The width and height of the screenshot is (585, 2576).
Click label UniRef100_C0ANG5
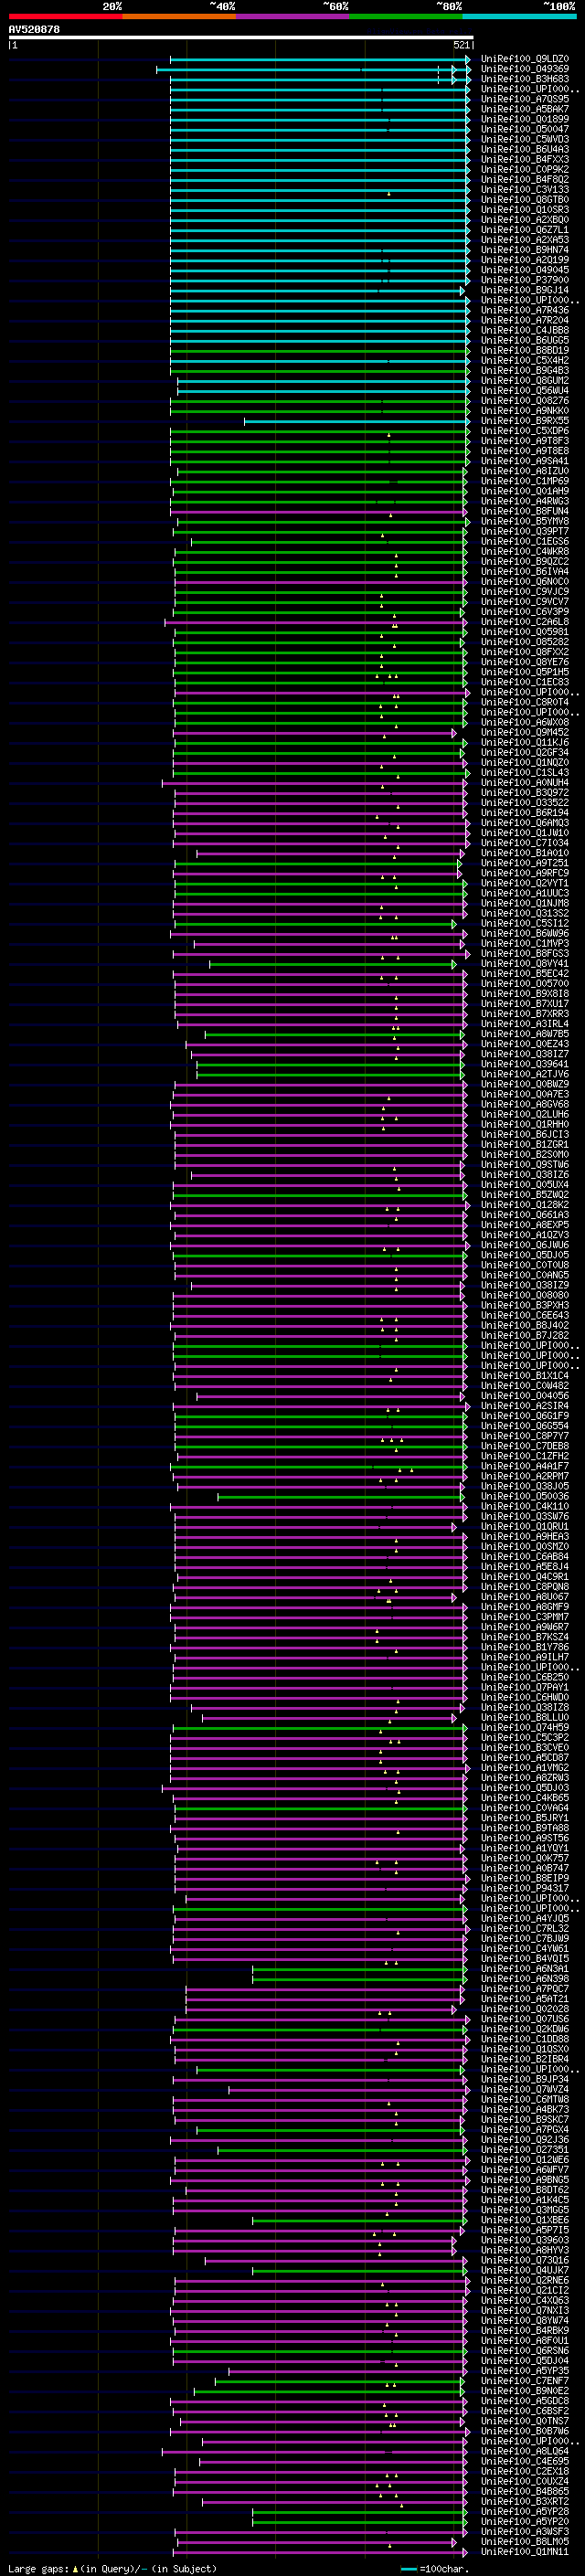[x=525, y=1274]
